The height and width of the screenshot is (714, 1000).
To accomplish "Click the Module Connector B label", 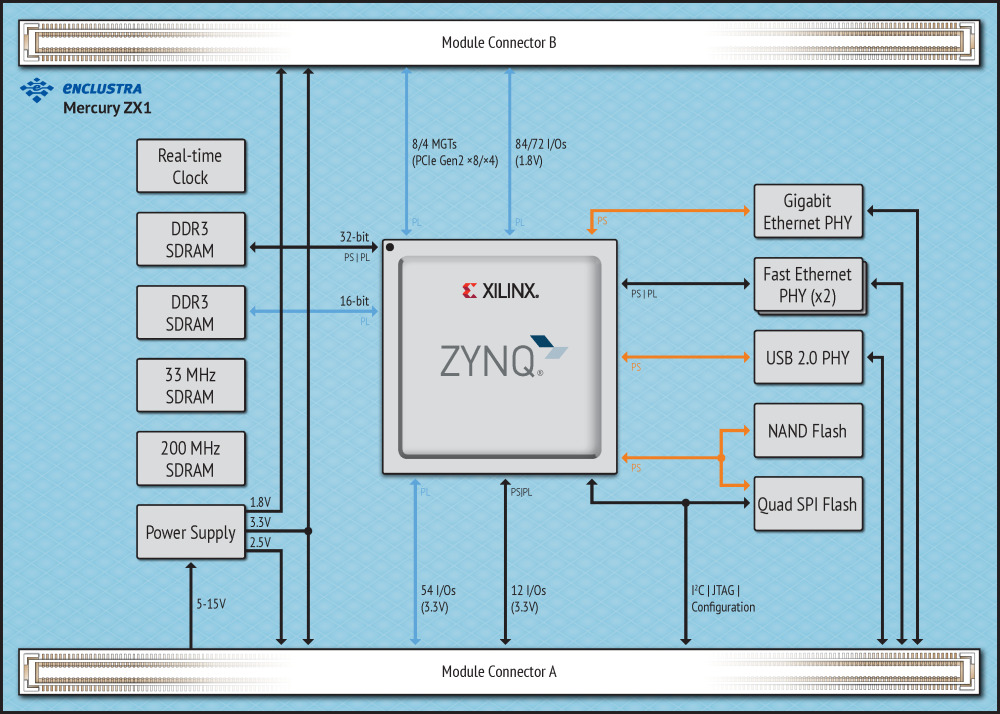I will [499, 43].
